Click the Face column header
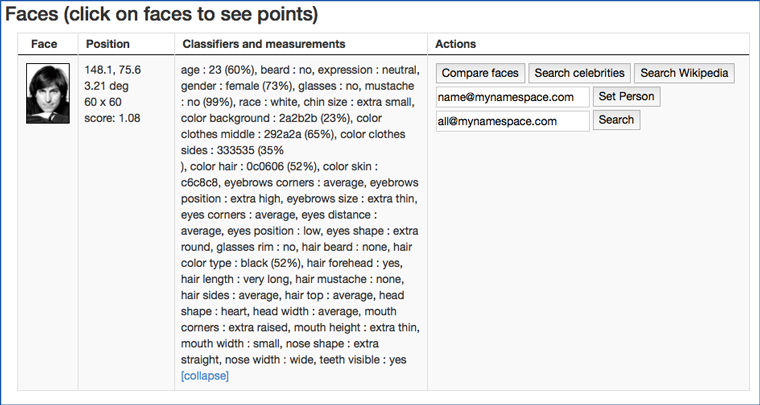Viewport: 760px width, 405px height. click(x=45, y=44)
